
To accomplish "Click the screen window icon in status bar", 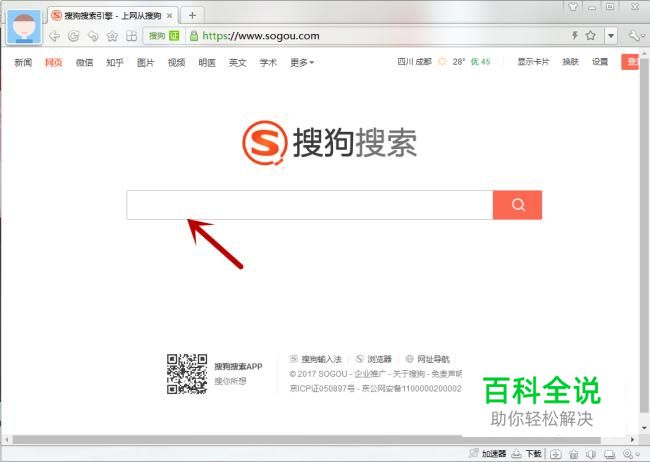I will [x=609, y=454].
